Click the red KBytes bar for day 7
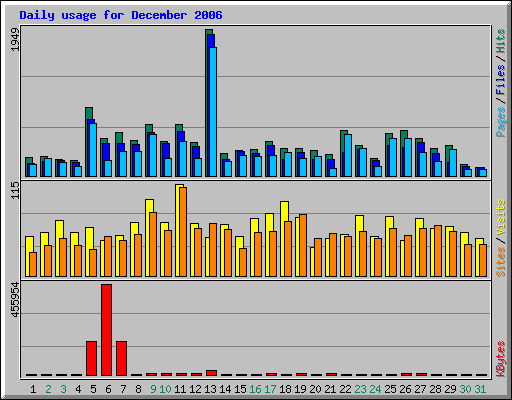This screenshot has height=400, width=512. click(x=122, y=359)
